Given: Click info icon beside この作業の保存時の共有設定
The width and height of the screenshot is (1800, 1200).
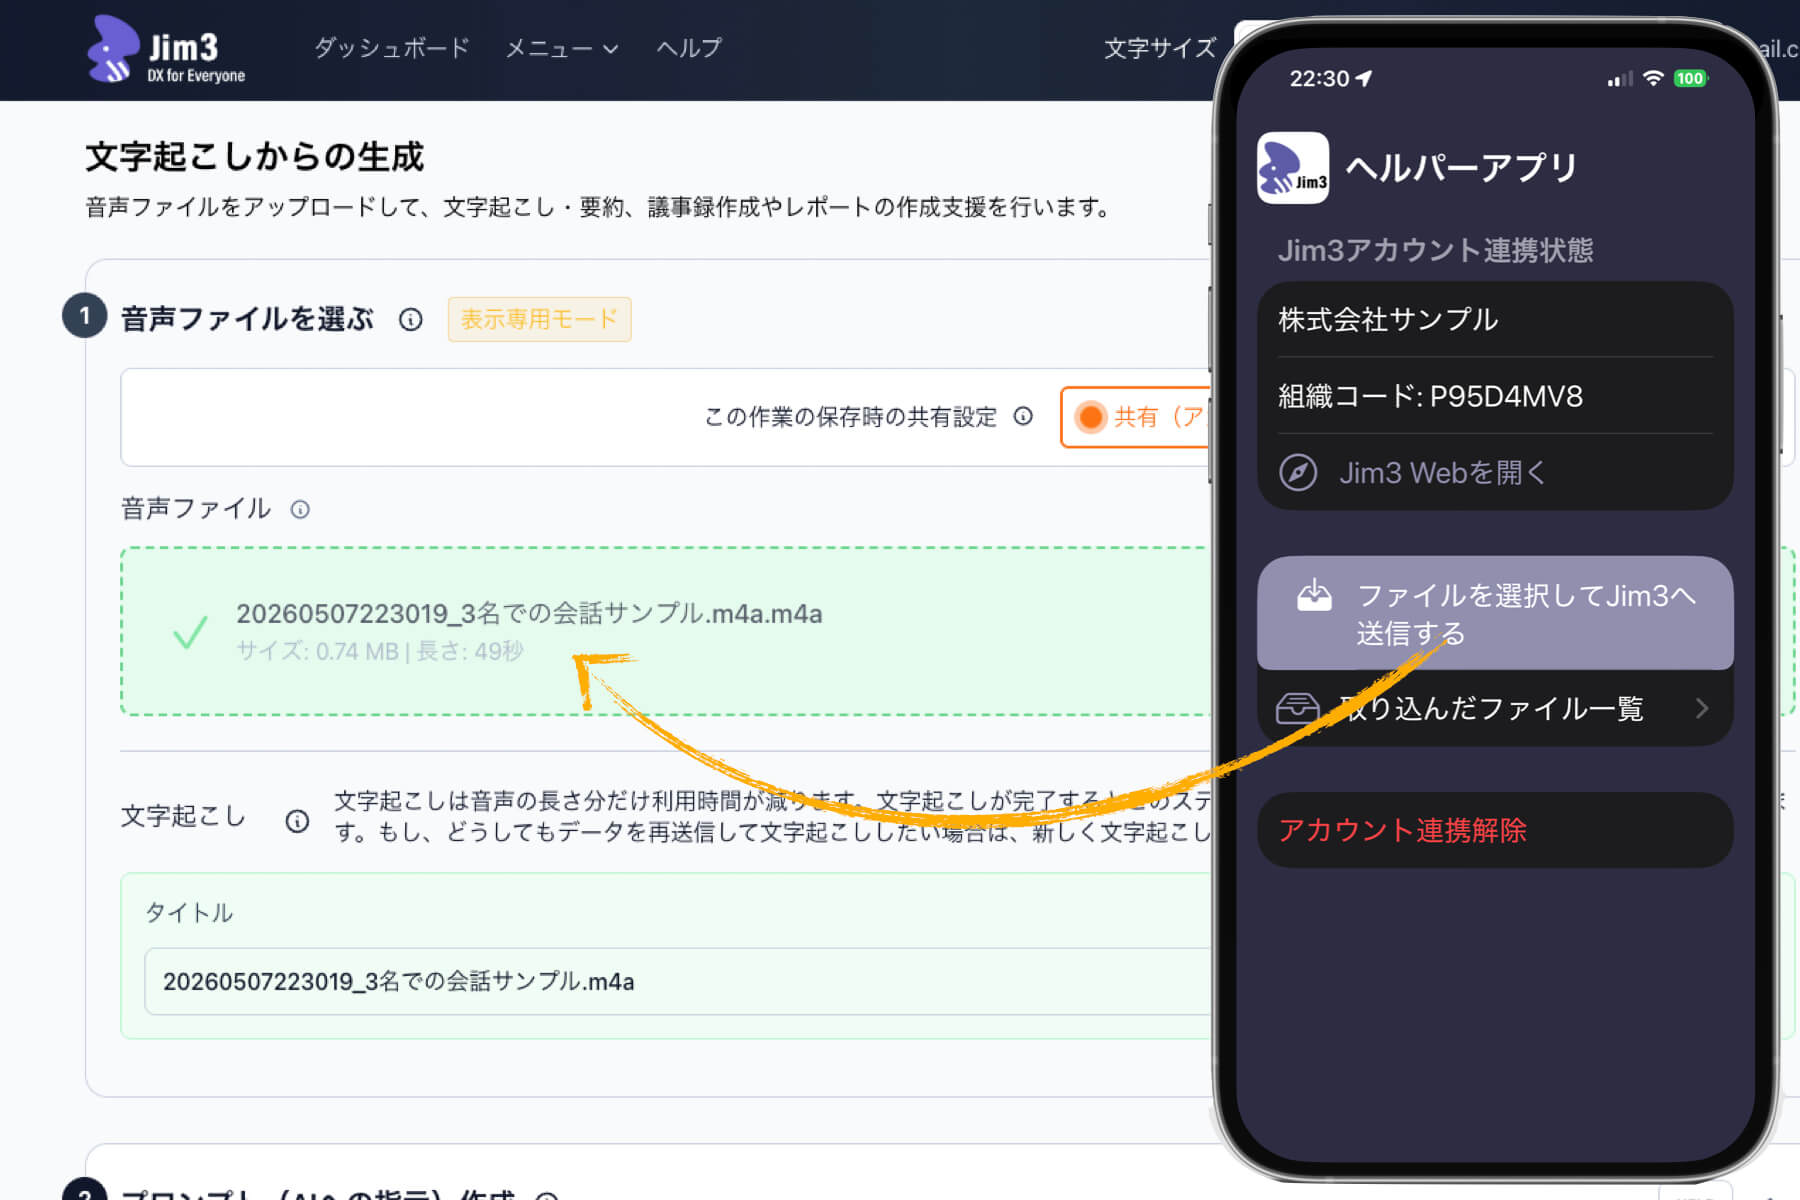Looking at the screenshot, I should pyautogui.click(x=1023, y=416).
